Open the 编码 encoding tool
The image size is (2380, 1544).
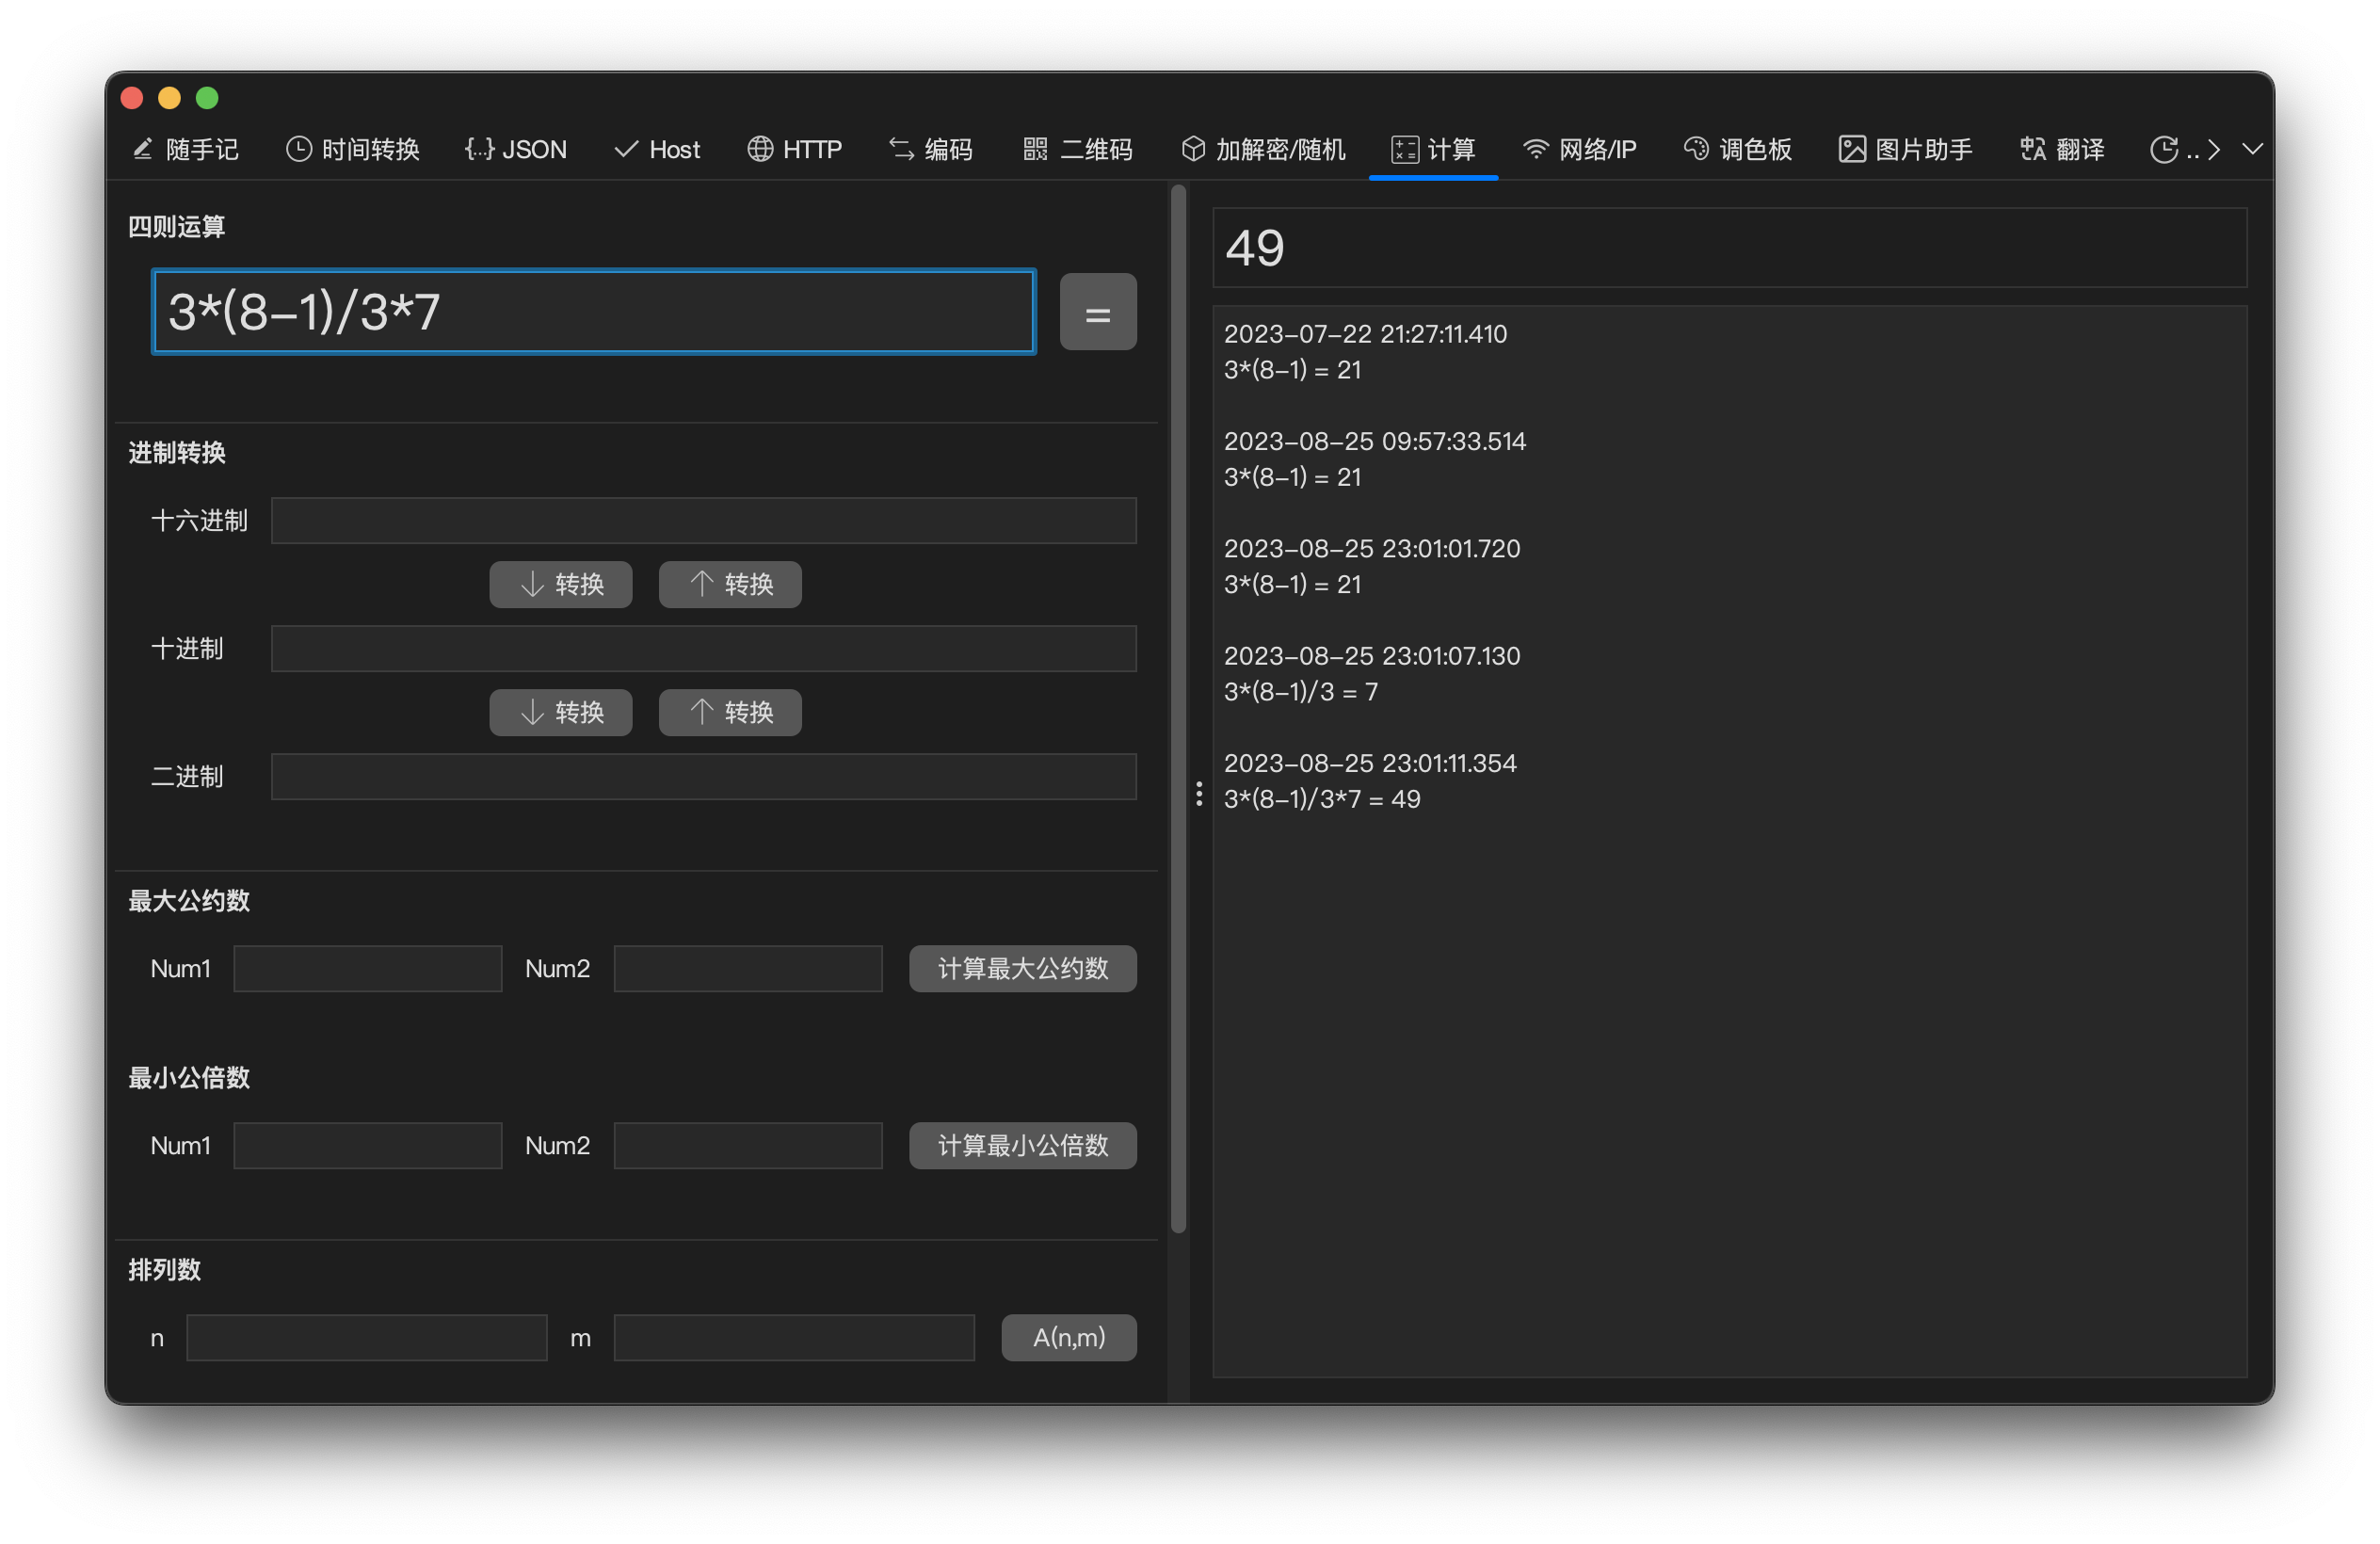pos(930,149)
